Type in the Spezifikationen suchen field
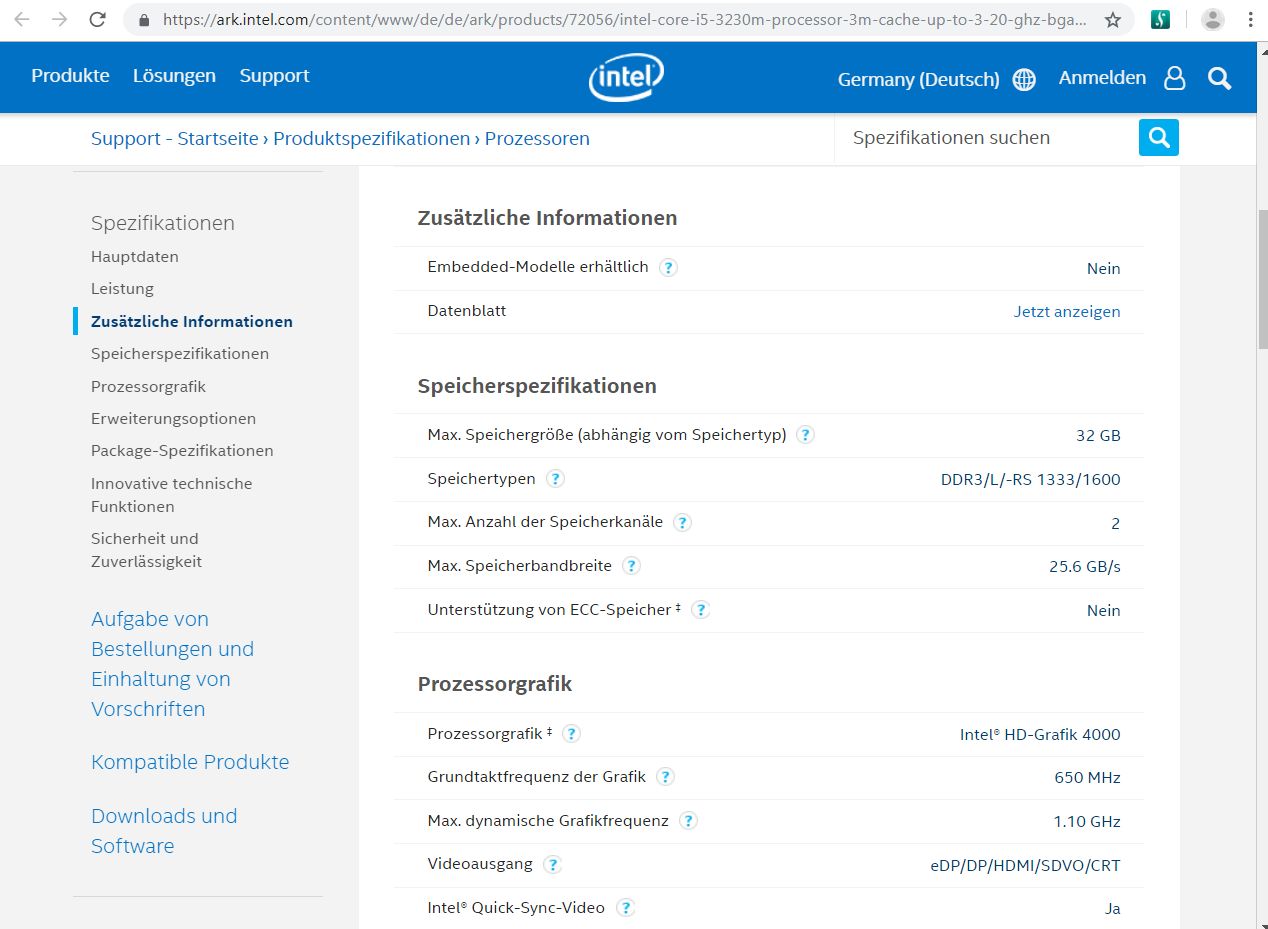The height and width of the screenshot is (929, 1268). 985,138
